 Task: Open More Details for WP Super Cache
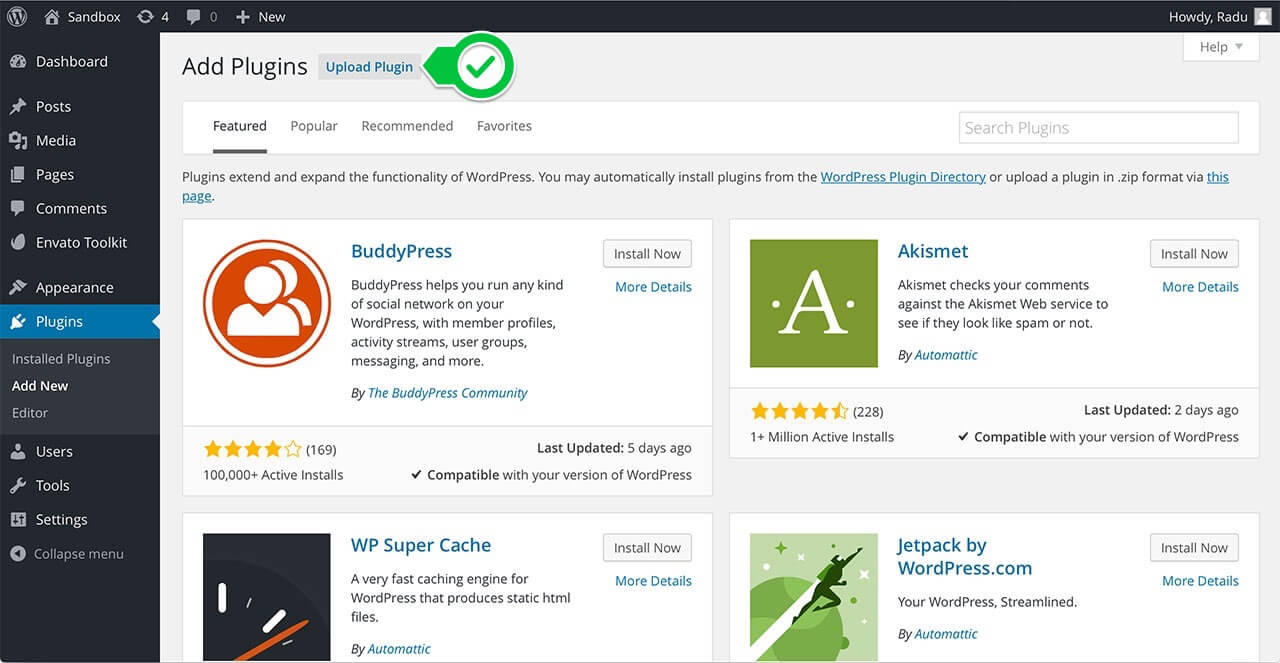pyautogui.click(x=653, y=581)
